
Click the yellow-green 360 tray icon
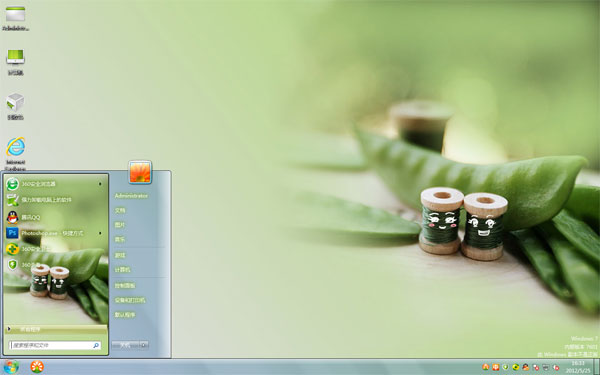point(516,367)
